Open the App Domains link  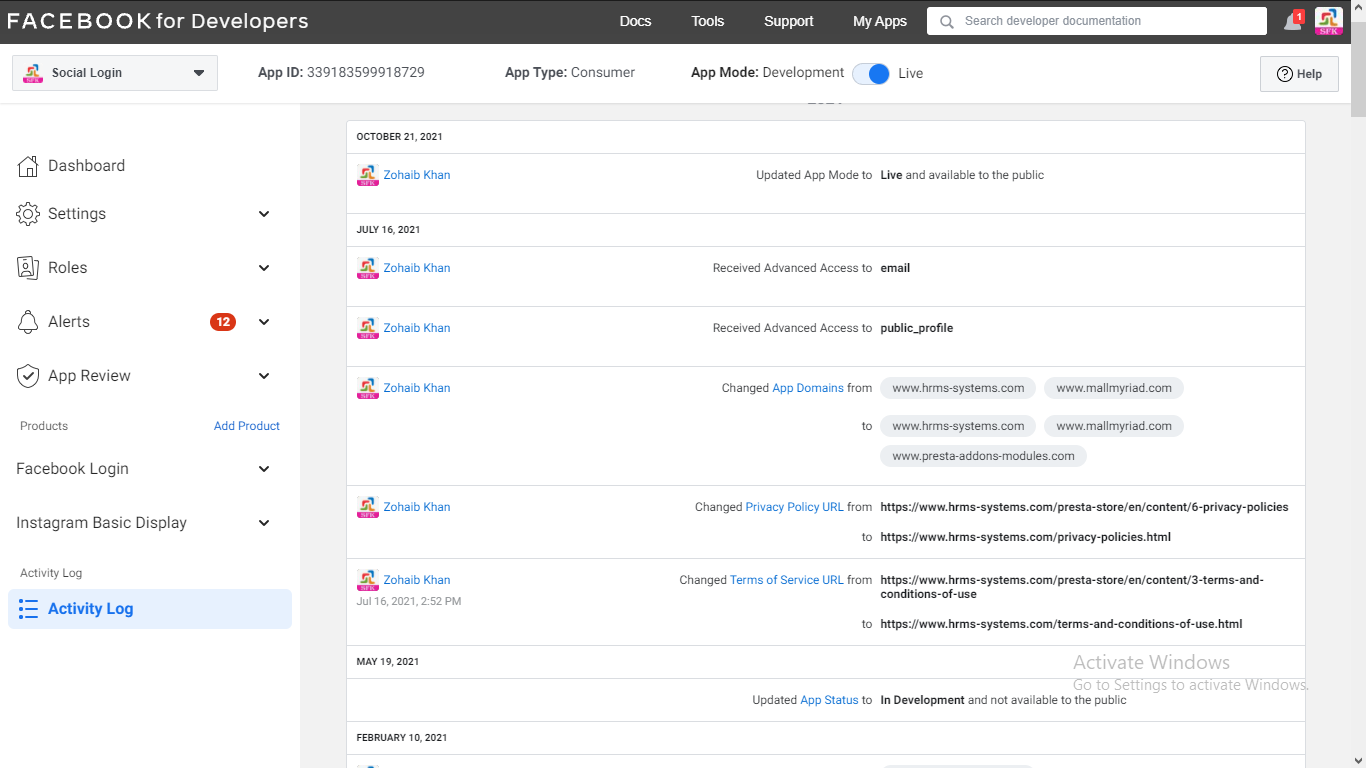[x=808, y=388]
